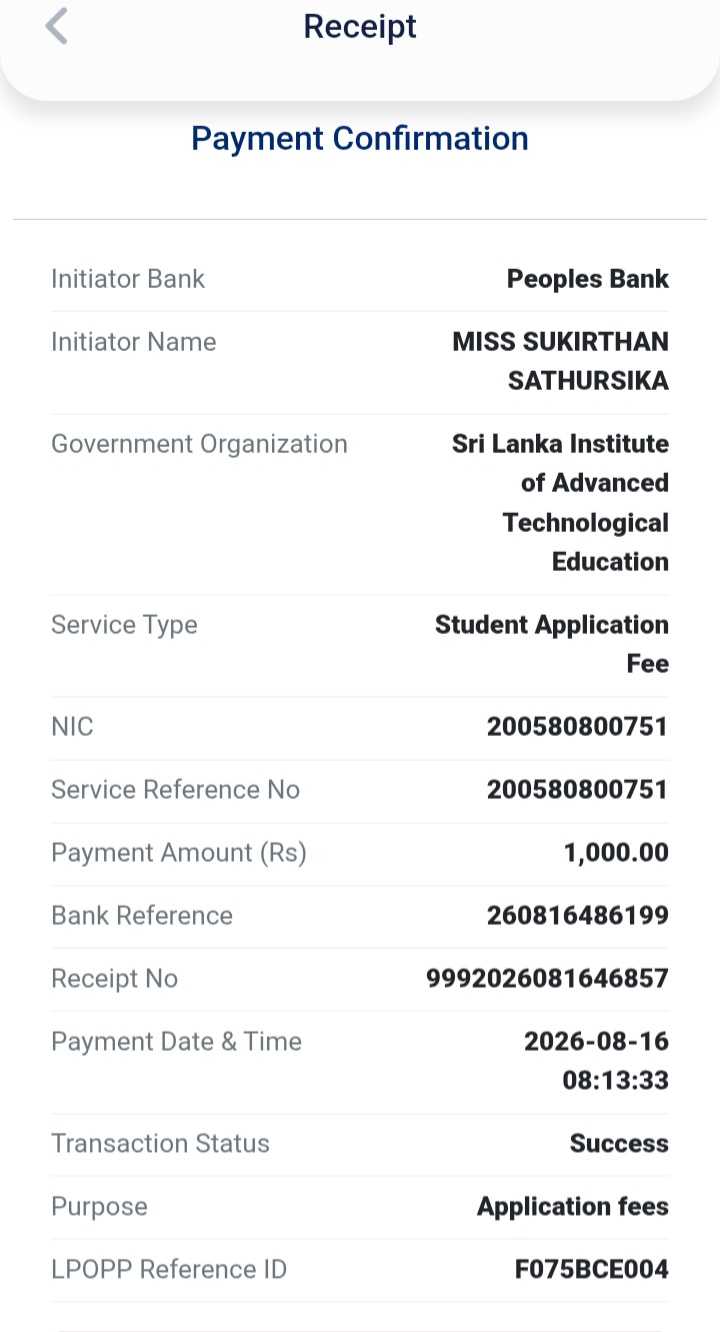Select the Application fees purpose value
The image size is (720, 1332).
coord(573,1207)
